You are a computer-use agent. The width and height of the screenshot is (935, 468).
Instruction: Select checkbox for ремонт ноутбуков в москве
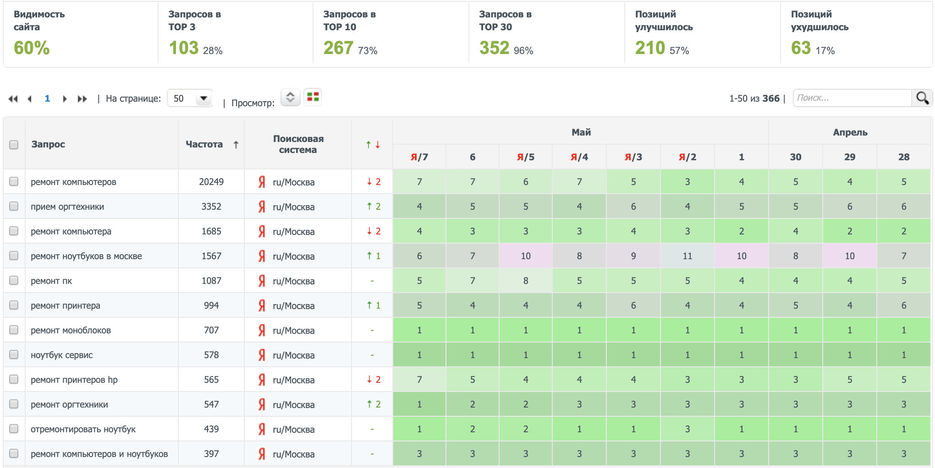point(14,256)
